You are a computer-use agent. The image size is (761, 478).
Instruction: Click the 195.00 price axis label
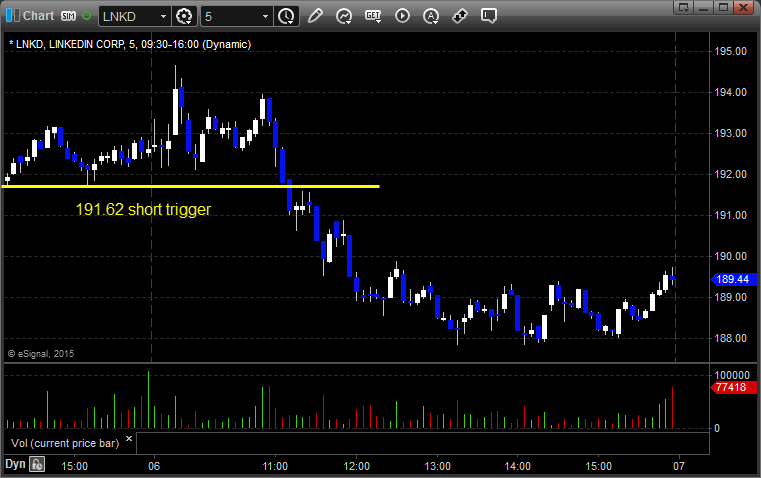click(x=730, y=51)
